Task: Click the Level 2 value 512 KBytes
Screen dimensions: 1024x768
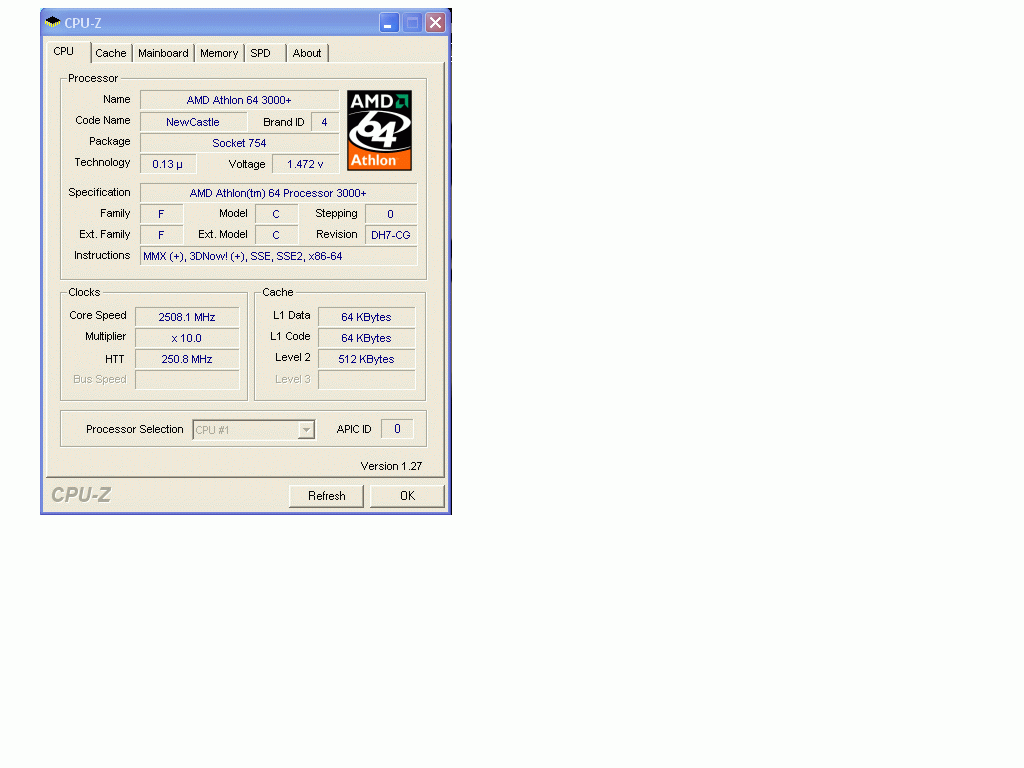Action: pos(366,359)
